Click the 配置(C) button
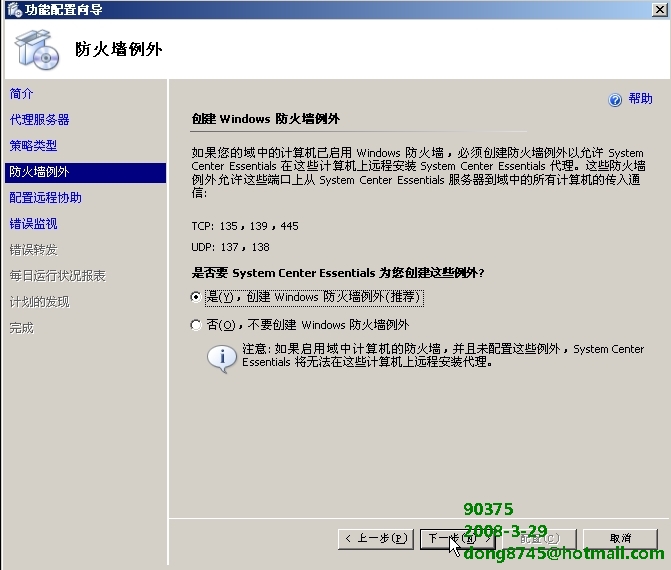 pos(539,538)
